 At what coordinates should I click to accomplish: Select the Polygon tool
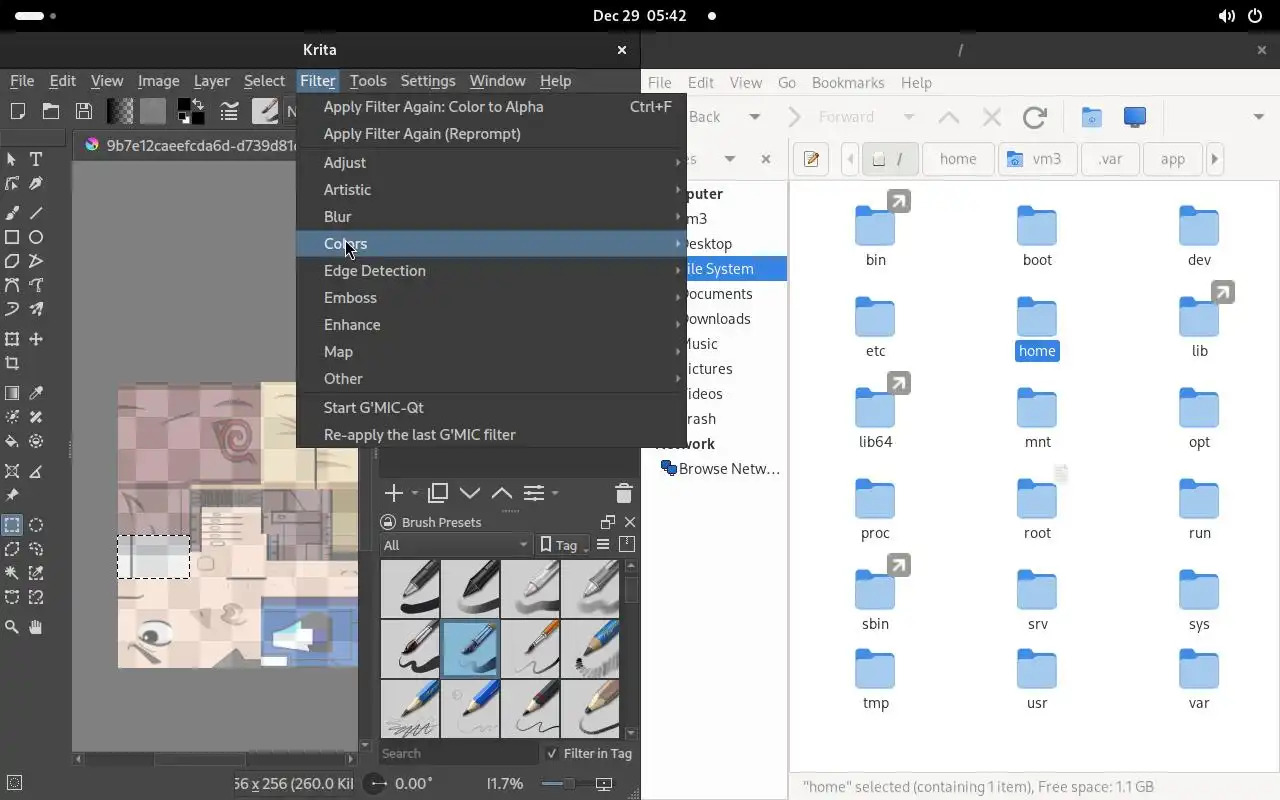coord(12,261)
